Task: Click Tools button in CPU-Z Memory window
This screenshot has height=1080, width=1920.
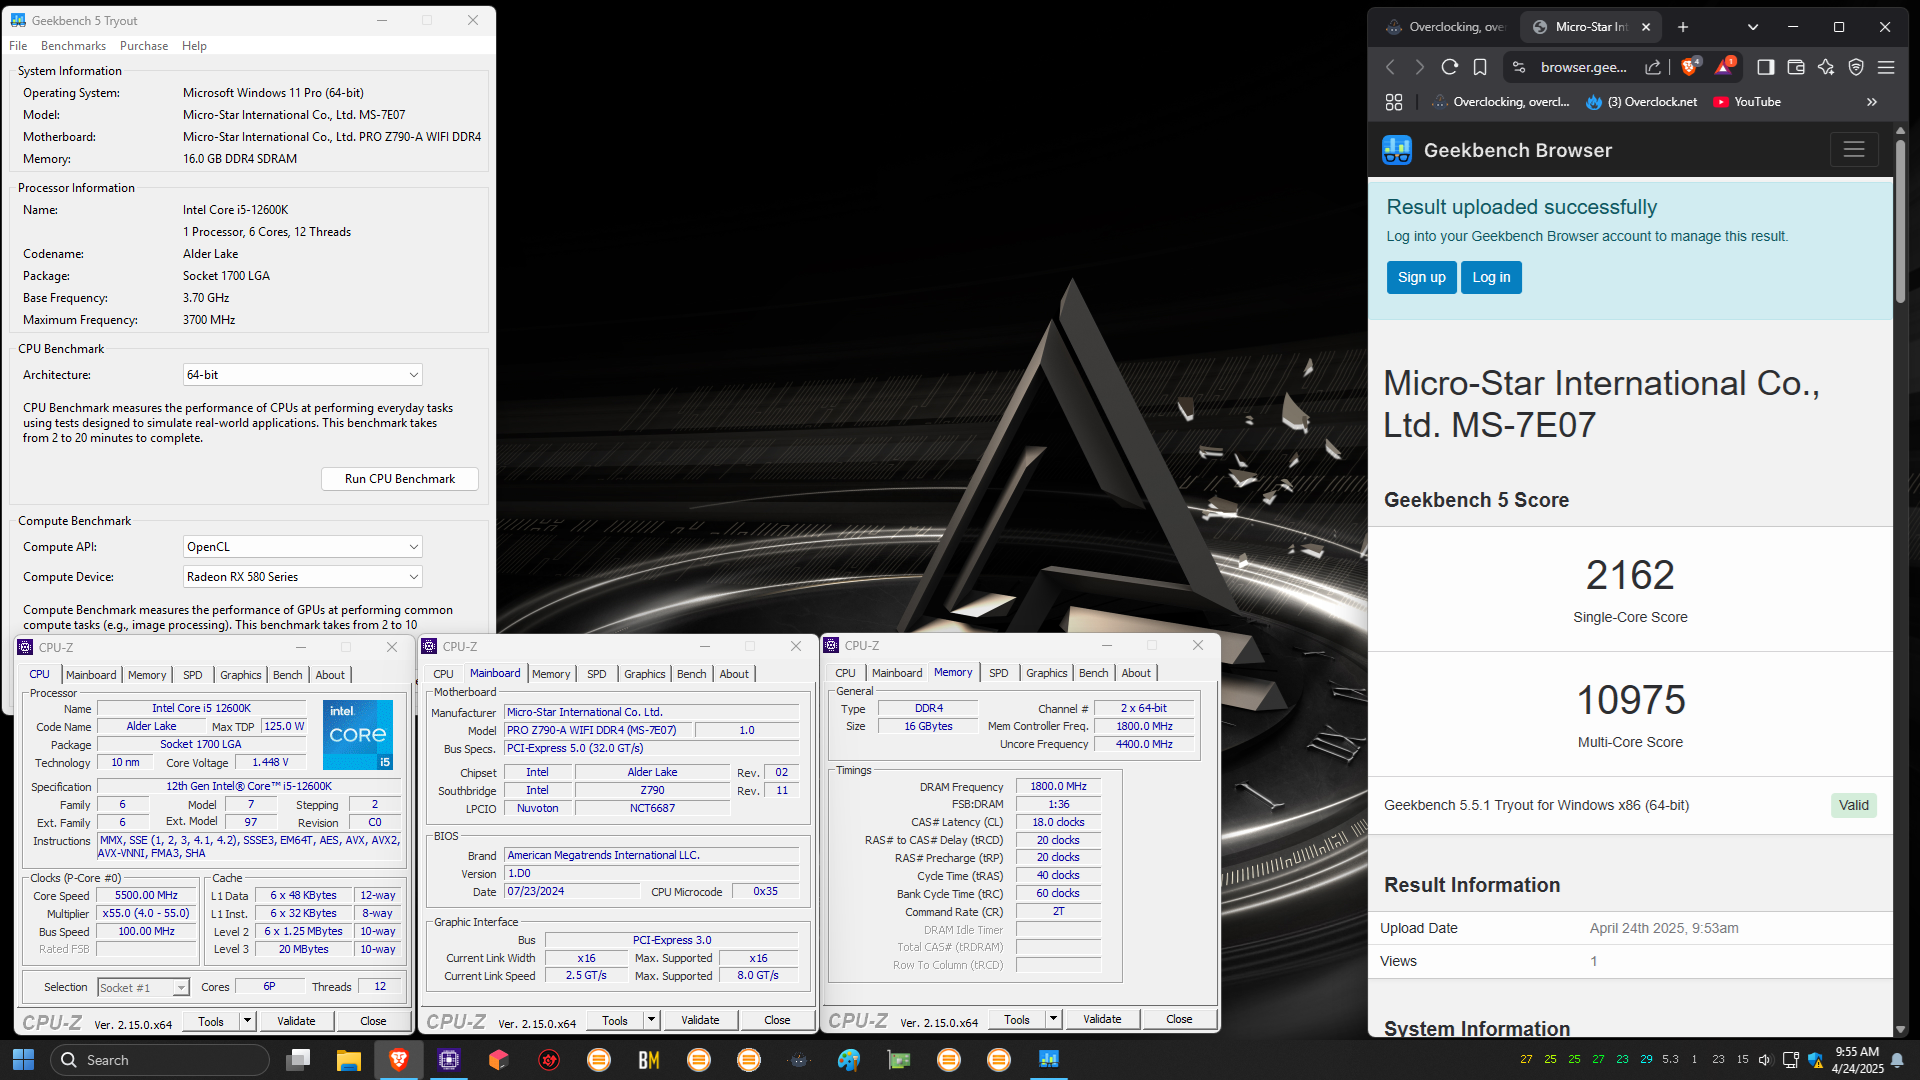Action: click(1017, 1019)
